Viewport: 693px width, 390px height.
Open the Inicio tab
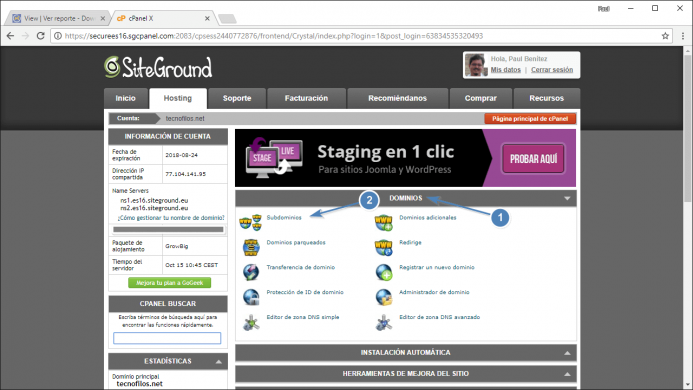(x=126, y=98)
